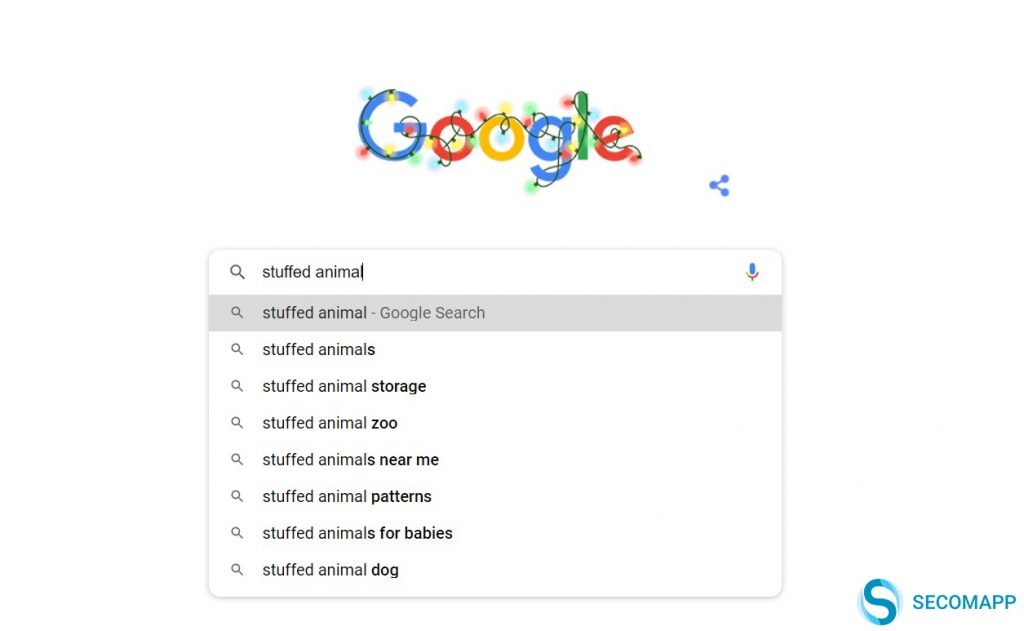Click the Secomapp logo watermark
The width and height of the screenshot is (1024, 631).
pyautogui.click(x=880, y=602)
